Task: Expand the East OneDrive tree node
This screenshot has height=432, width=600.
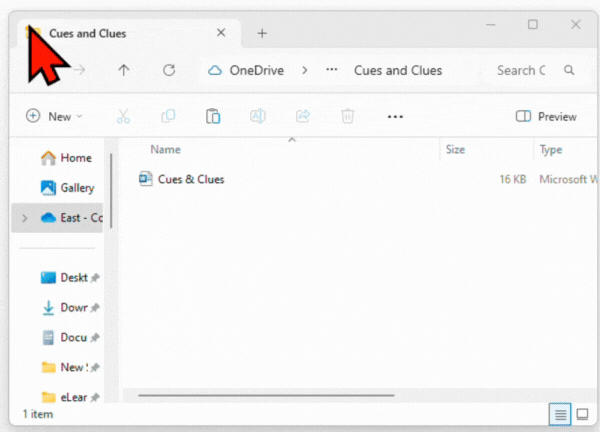Action: pos(24,218)
